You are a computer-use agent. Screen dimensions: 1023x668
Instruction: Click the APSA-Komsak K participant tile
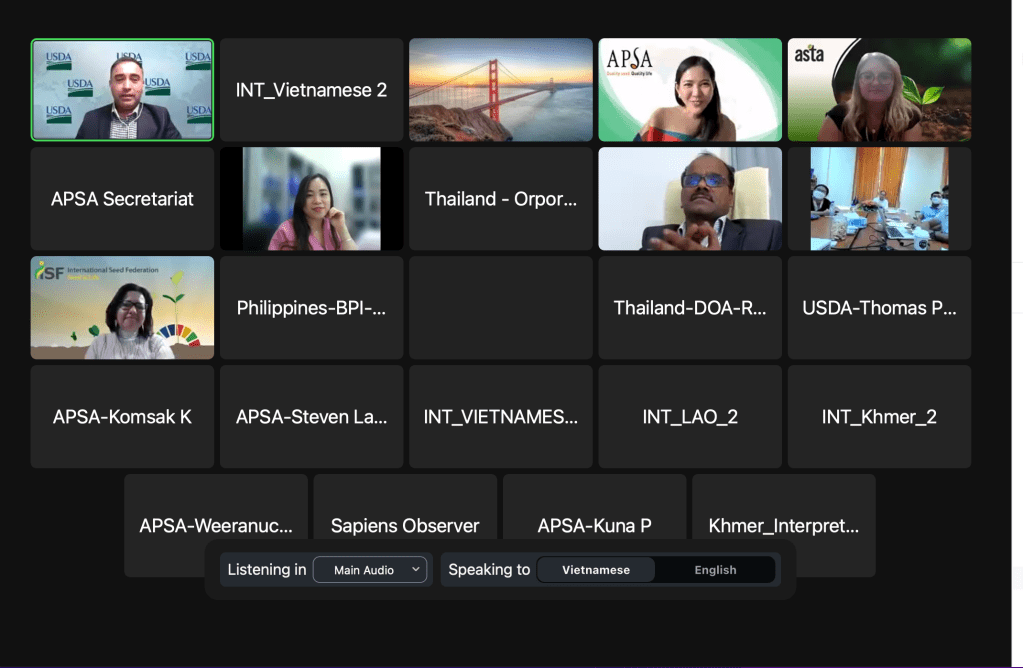[x=122, y=417]
